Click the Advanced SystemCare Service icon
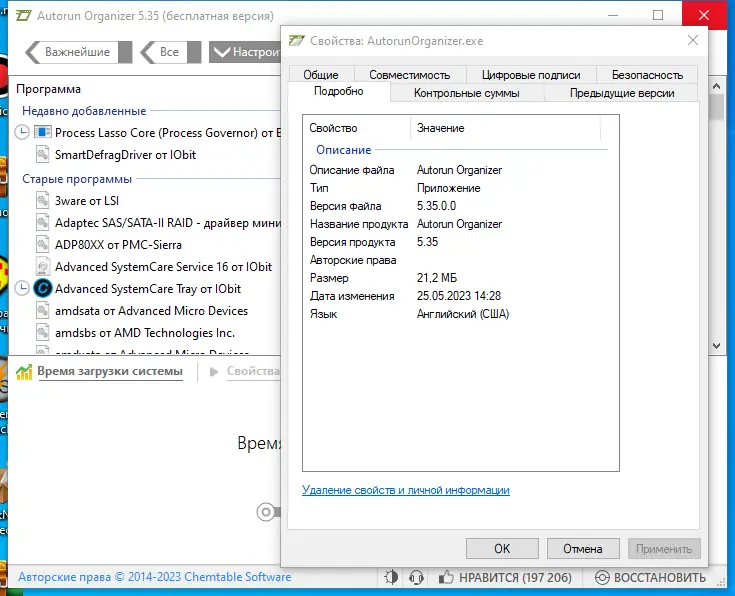The height and width of the screenshot is (596, 735). pos(43,267)
